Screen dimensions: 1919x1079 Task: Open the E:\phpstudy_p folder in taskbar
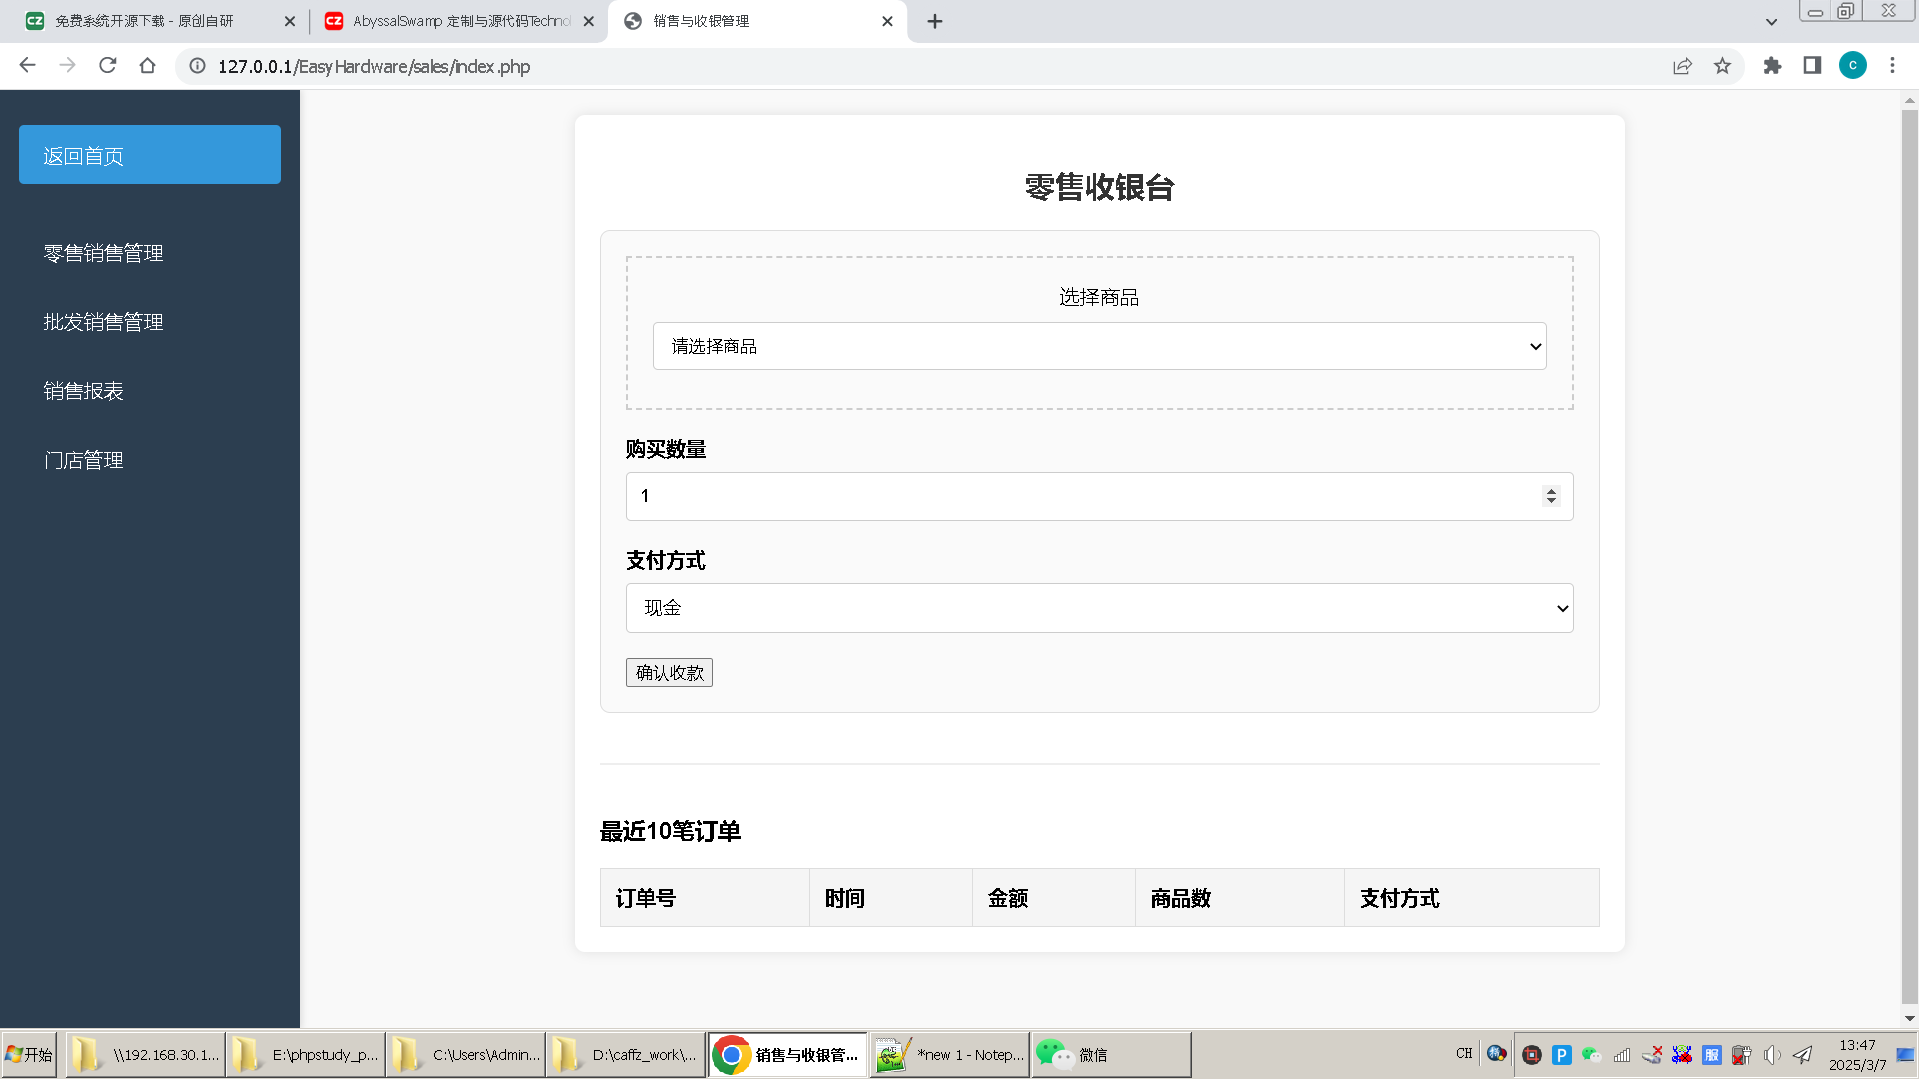(x=305, y=1055)
